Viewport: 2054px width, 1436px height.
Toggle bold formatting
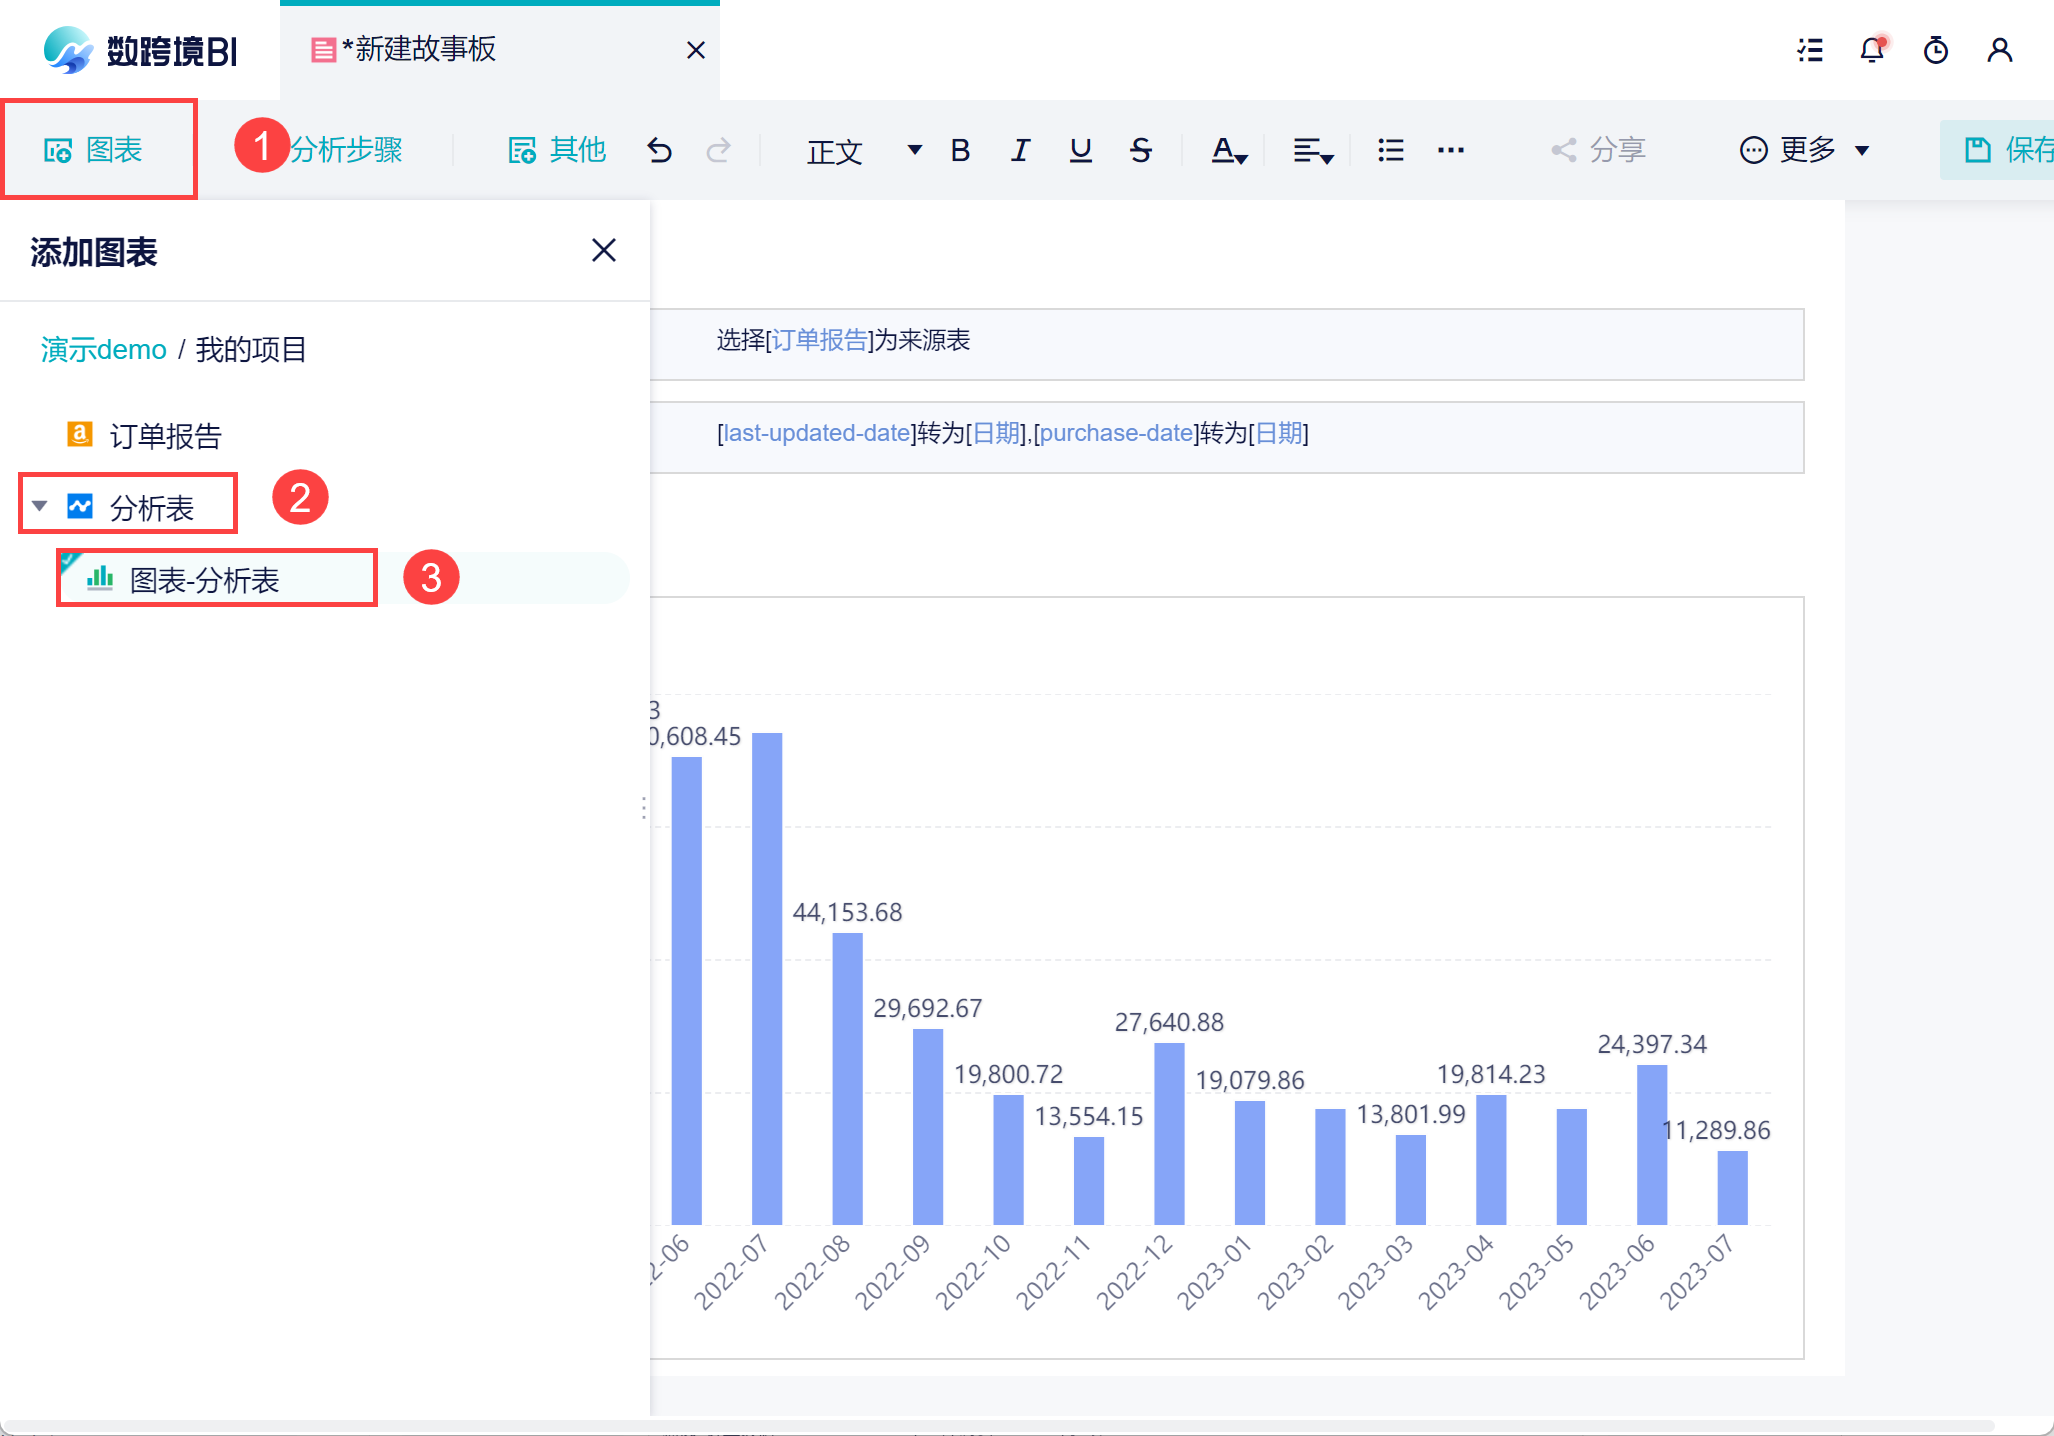[x=960, y=150]
